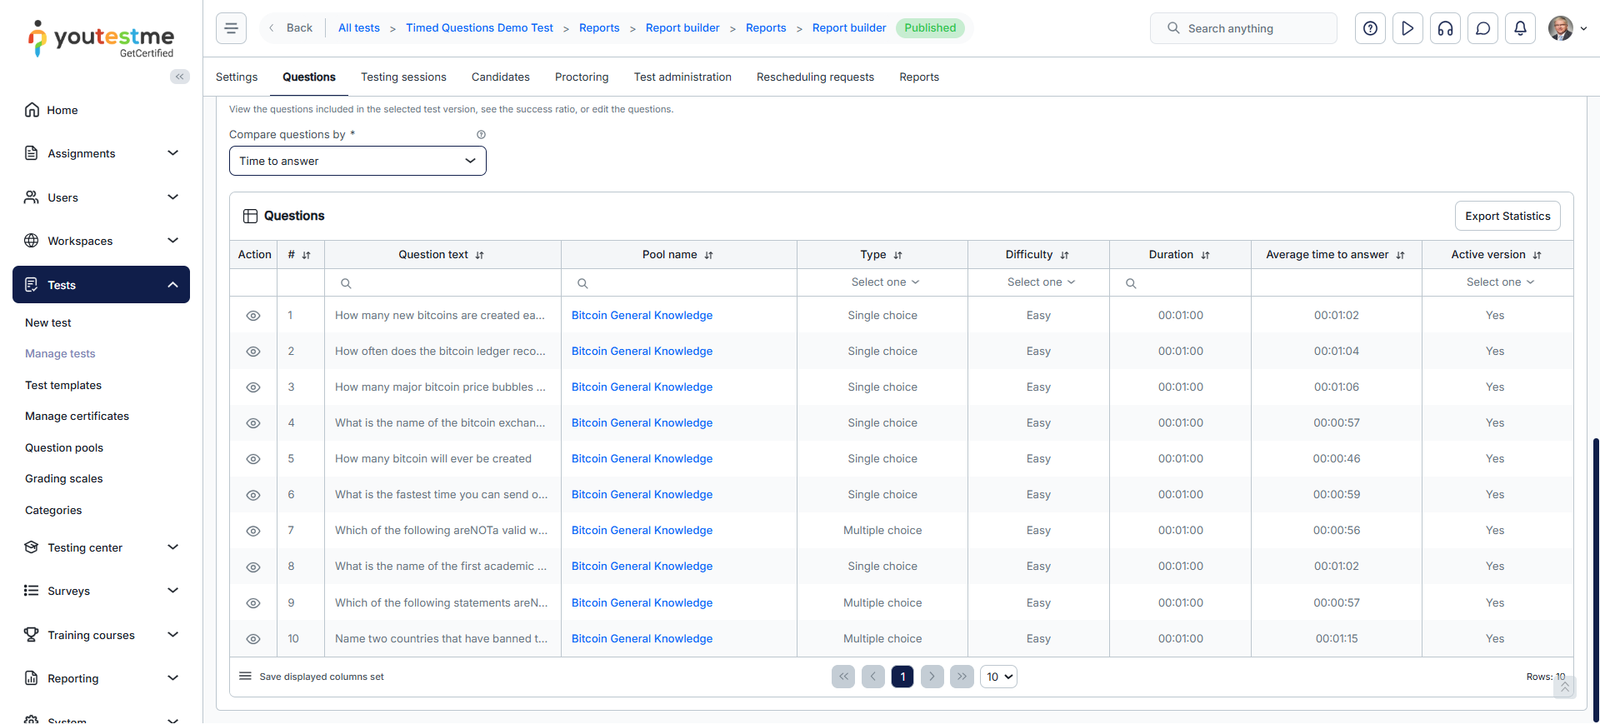Click the Export Statistics button
The height and width of the screenshot is (724, 1600).
(x=1507, y=216)
